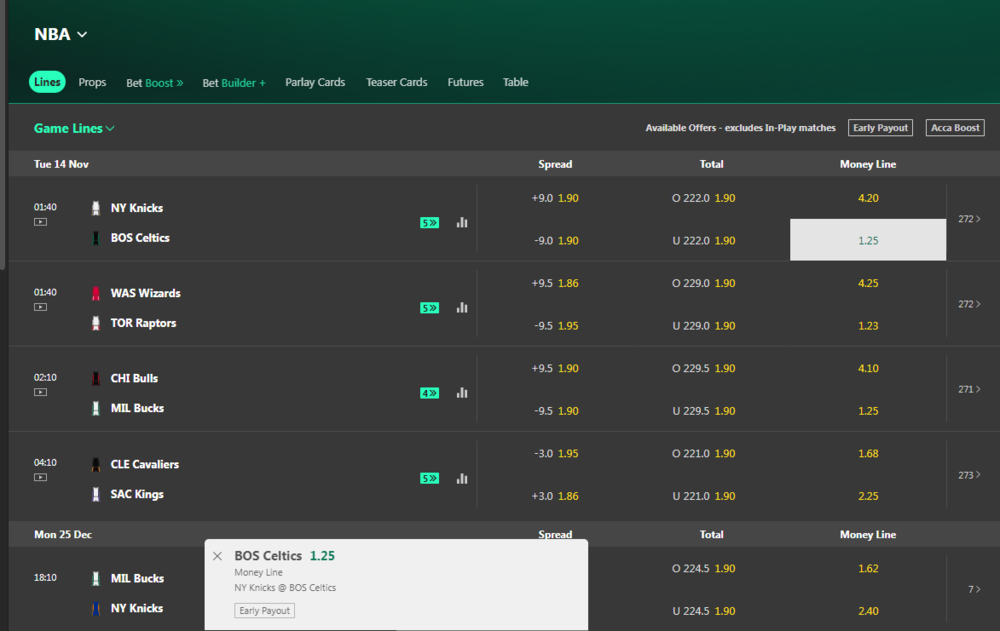Open stats chart icon for Bulls vs Bucks
The width and height of the screenshot is (1000, 631).
coord(462,393)
